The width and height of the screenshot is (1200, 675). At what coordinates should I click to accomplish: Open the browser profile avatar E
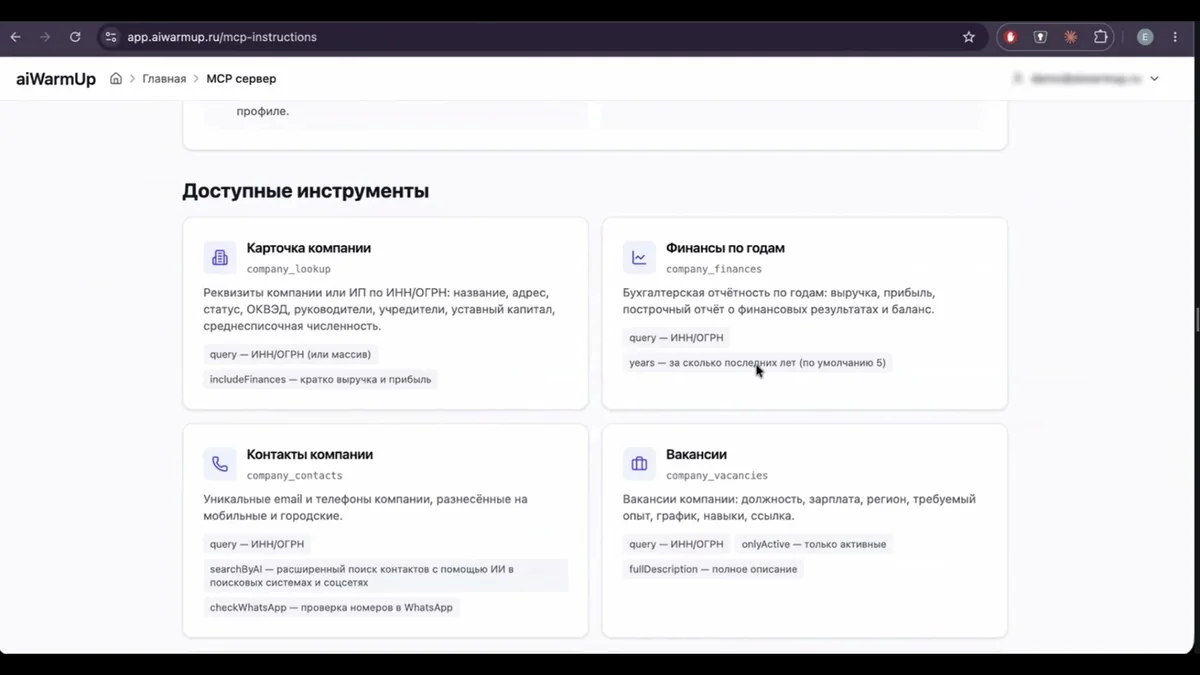[x=1145, y=37]
